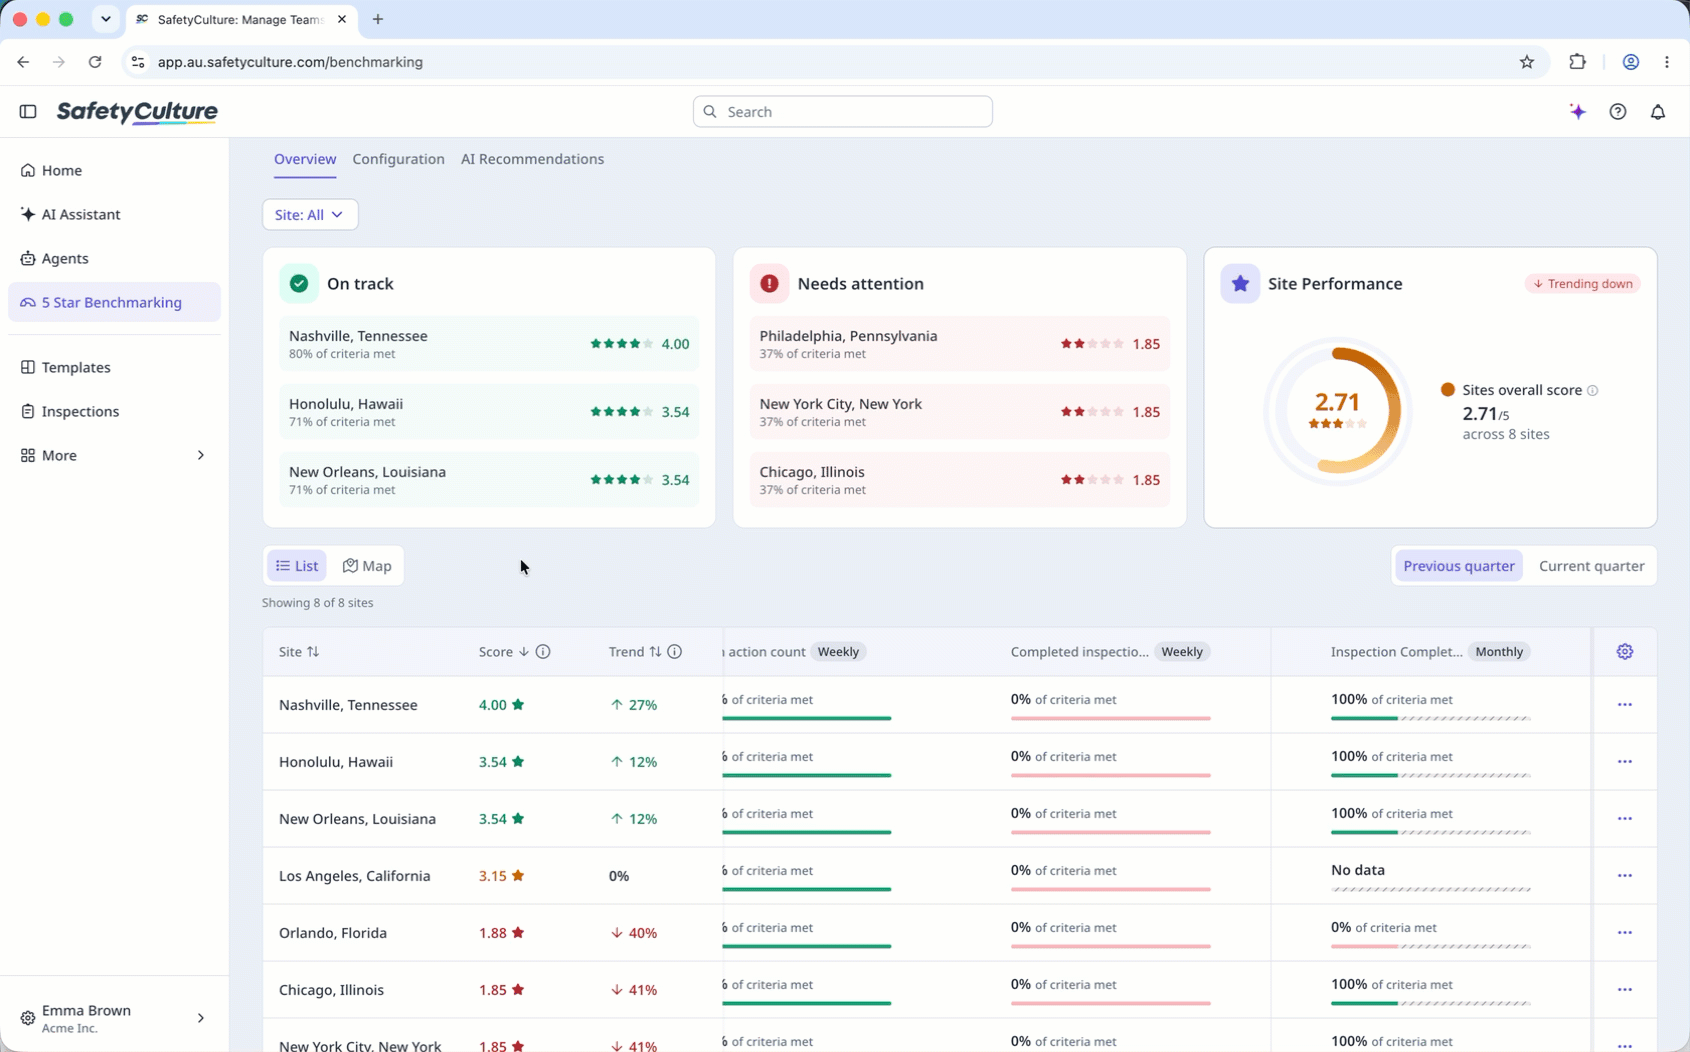
Task: Sort table by Trend arrows
Action: [x=655, y=651]
